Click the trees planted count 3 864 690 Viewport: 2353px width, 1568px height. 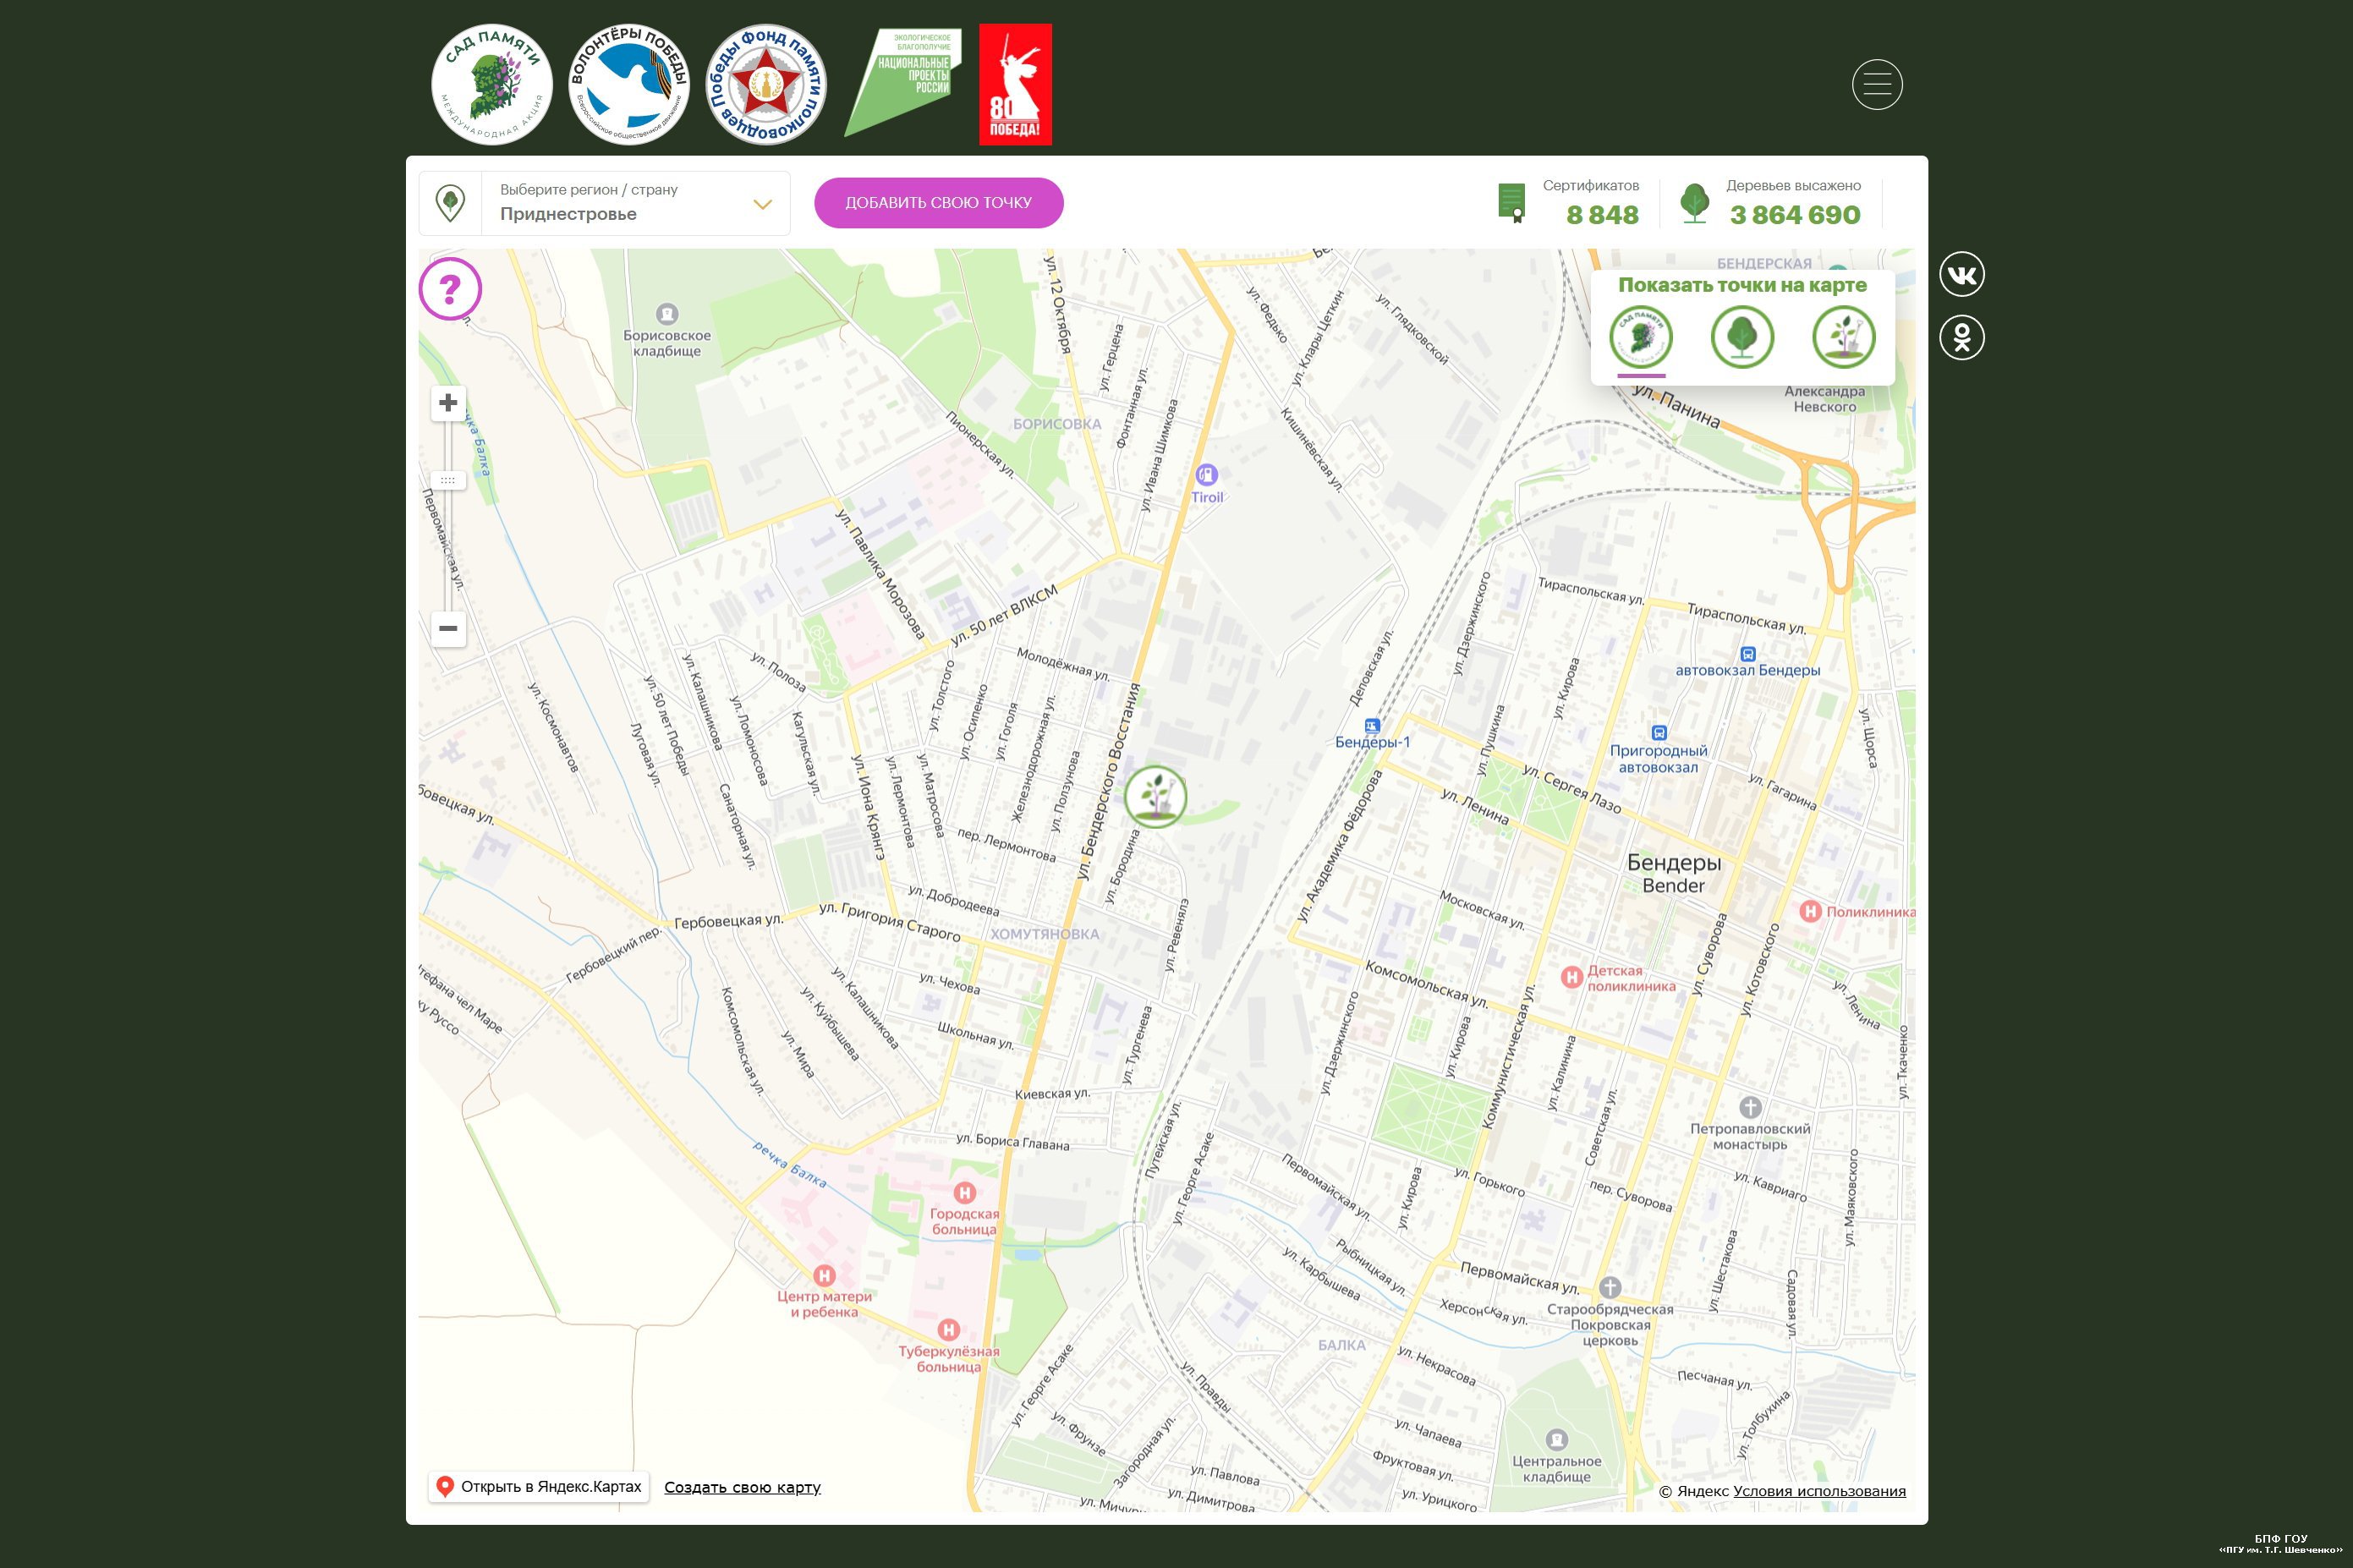pos(1795,215)
